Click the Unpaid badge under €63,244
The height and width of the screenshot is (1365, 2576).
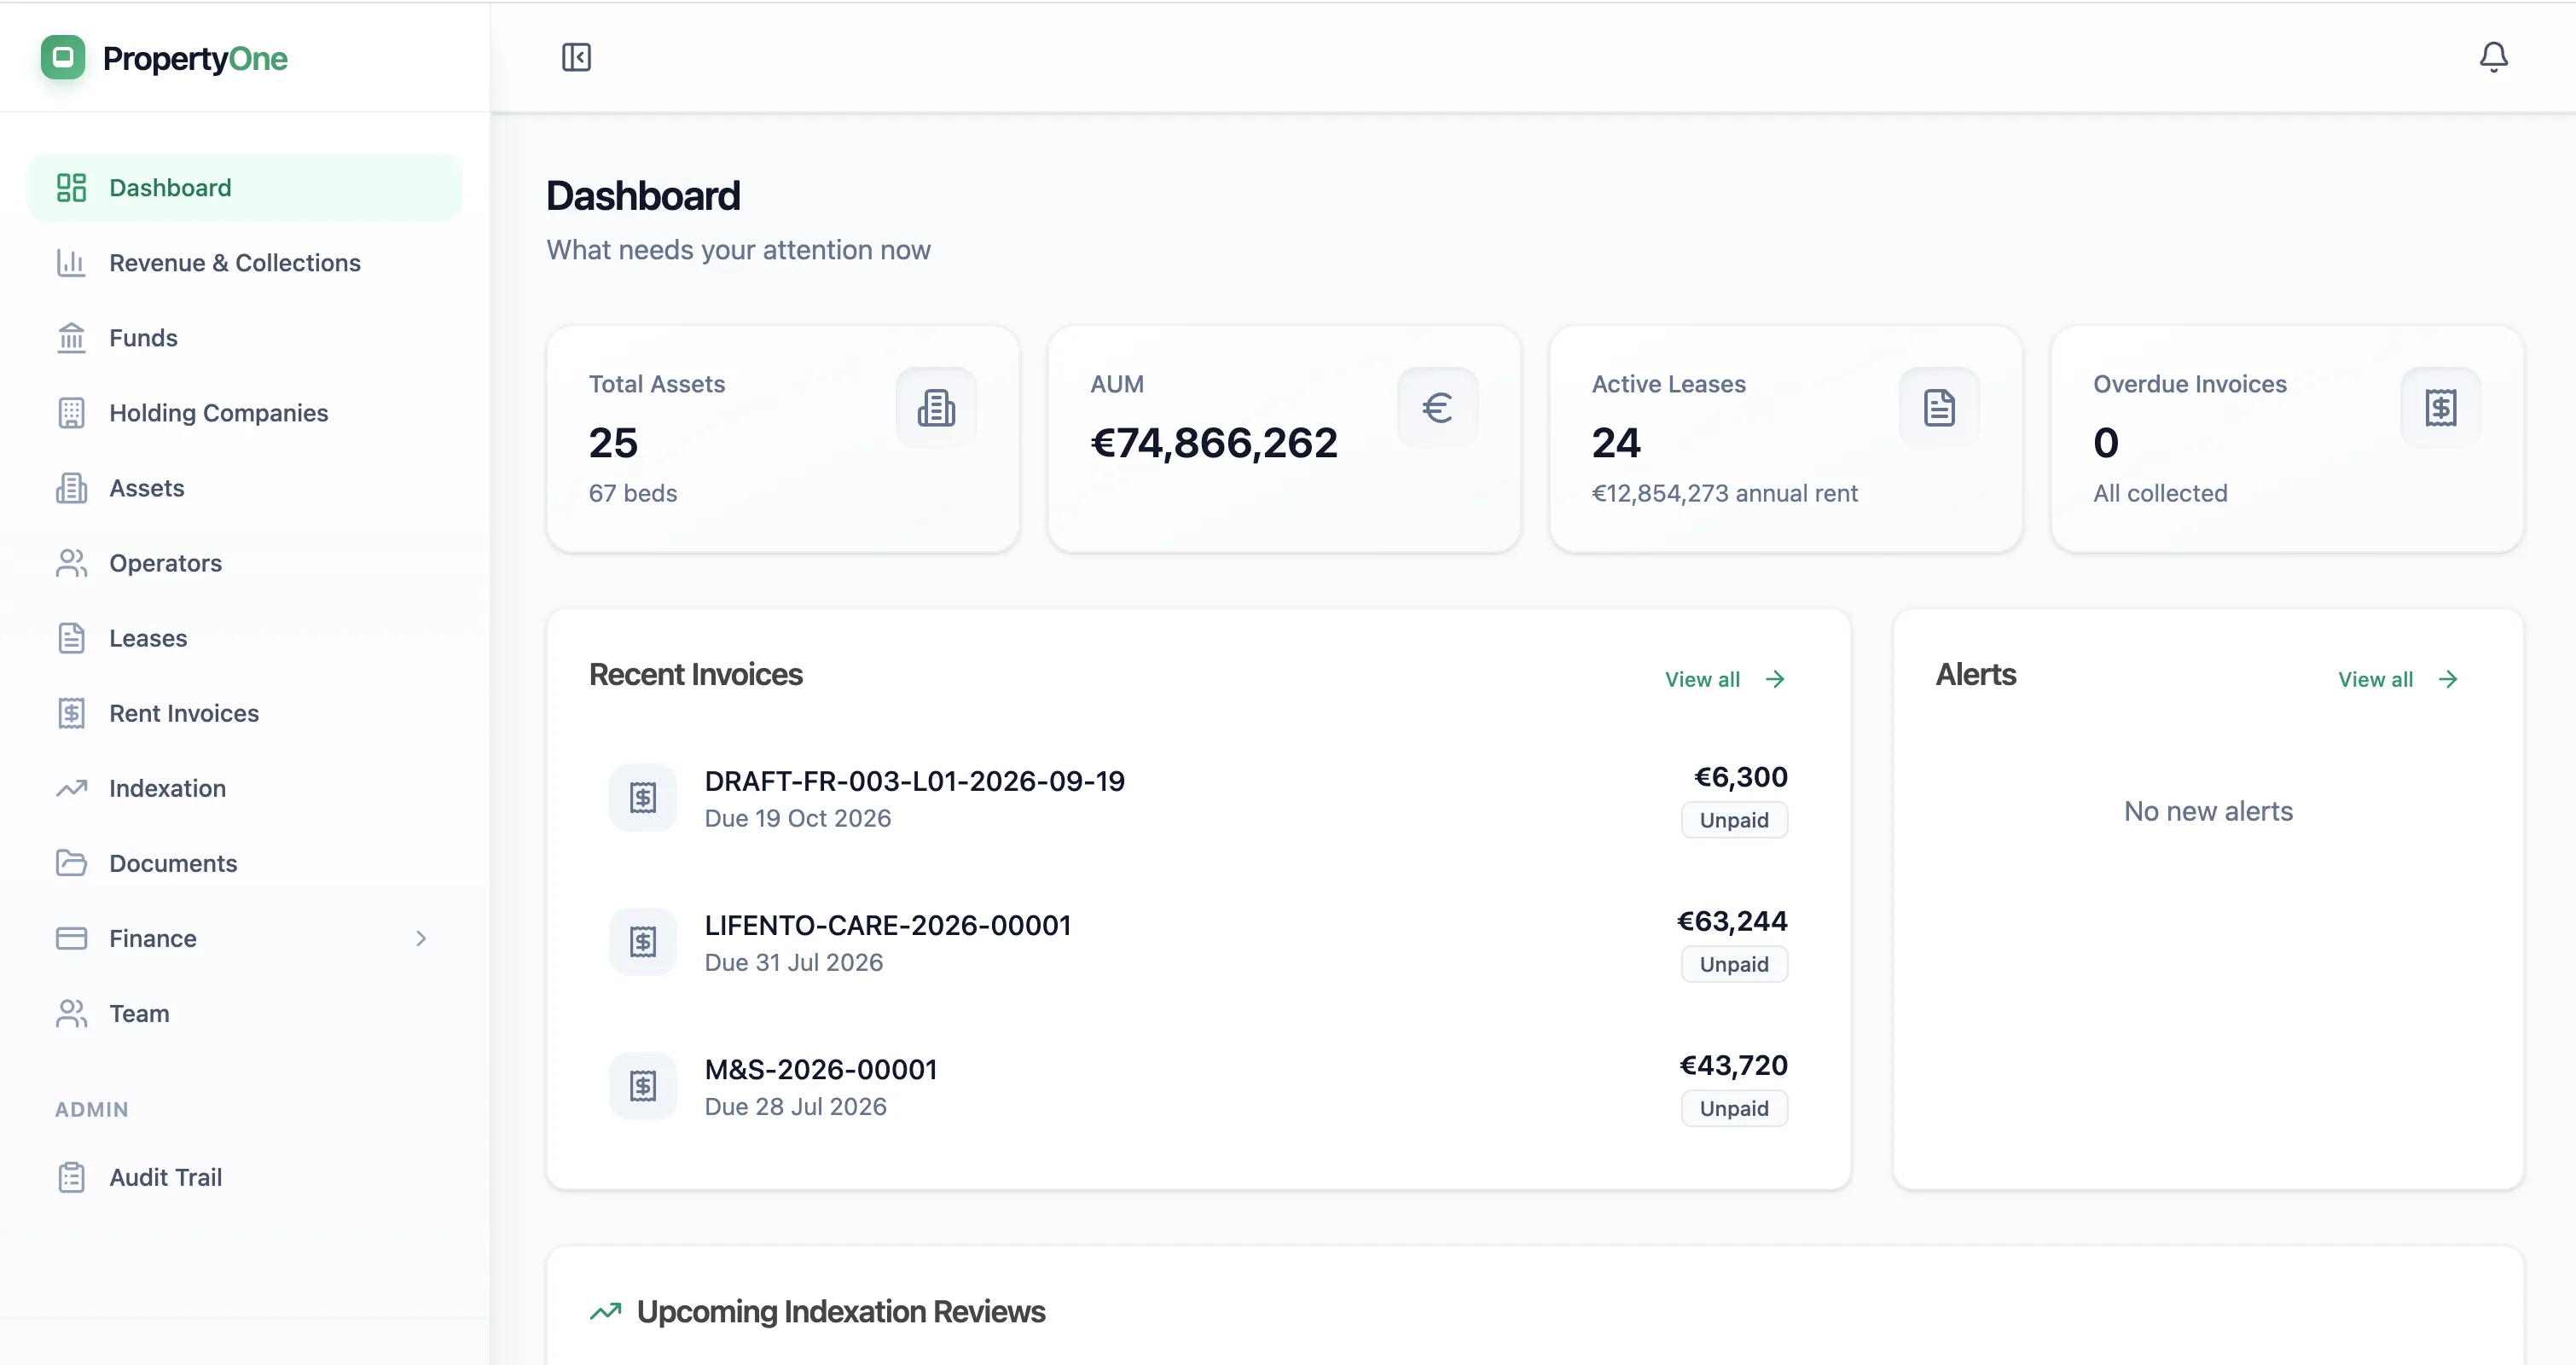coord(1734,964)
